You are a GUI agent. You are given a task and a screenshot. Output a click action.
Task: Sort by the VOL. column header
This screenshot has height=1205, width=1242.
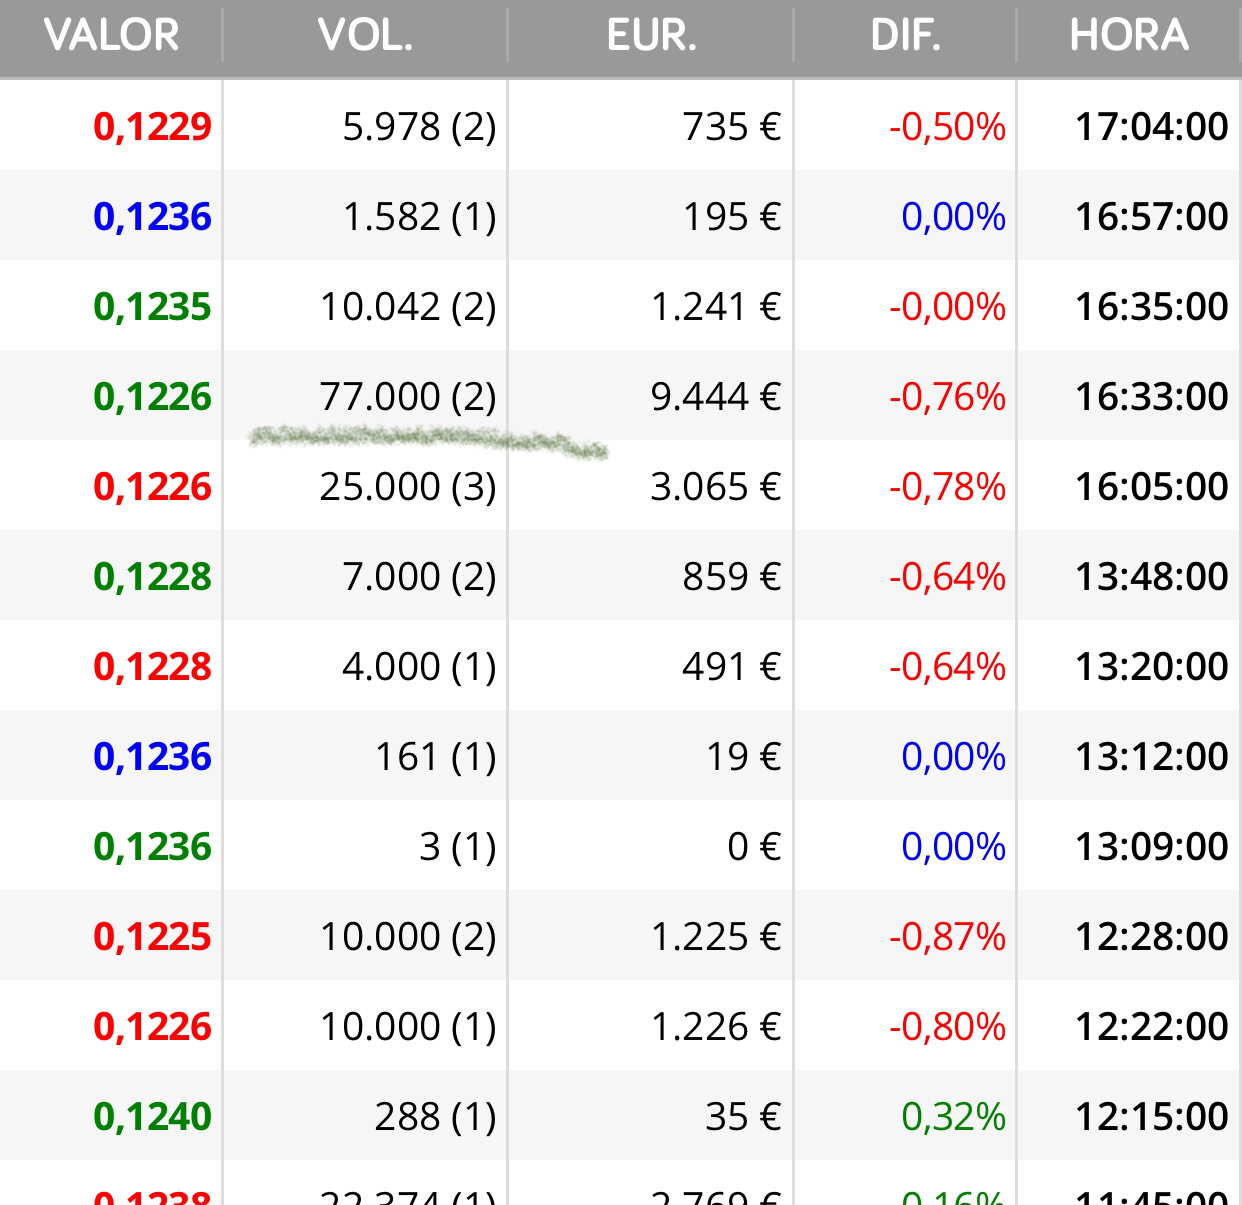click(x=365, y=36)
